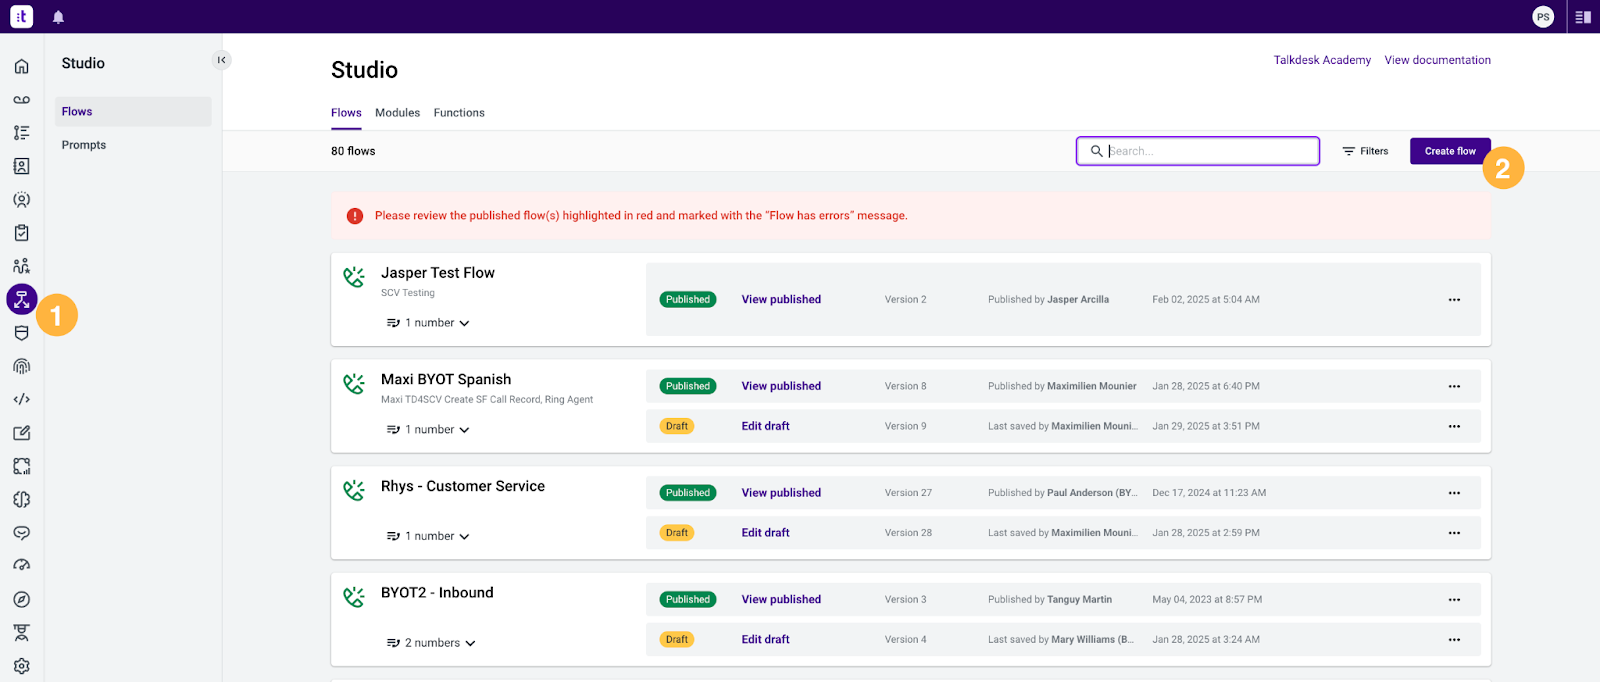Open the PS user avatar menu
1600x682 pixels.
pos(1543,17)
